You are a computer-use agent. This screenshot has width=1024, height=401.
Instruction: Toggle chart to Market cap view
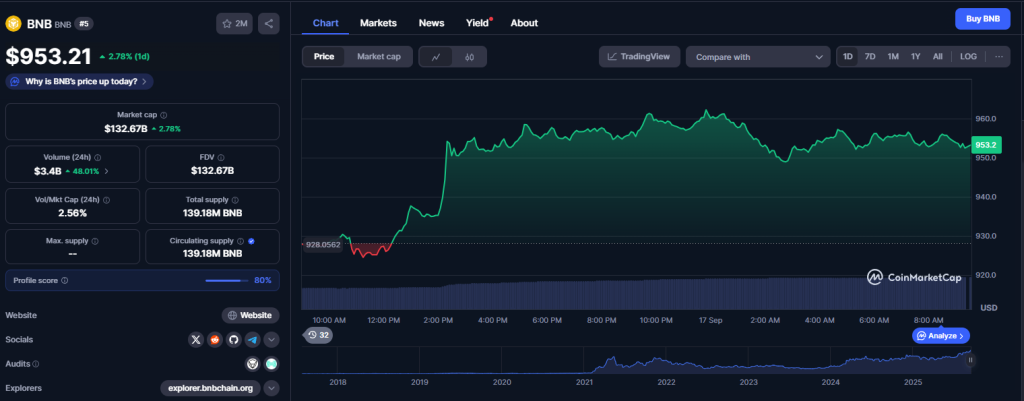click(x=379, y=57)
